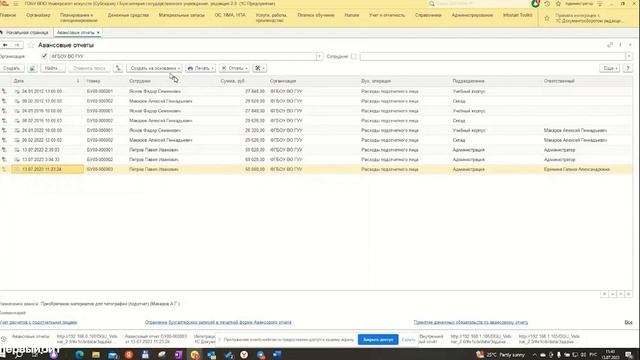Open the Главное menu section
The width and height of the screenshot is (640, 360).
pos(8,15)
